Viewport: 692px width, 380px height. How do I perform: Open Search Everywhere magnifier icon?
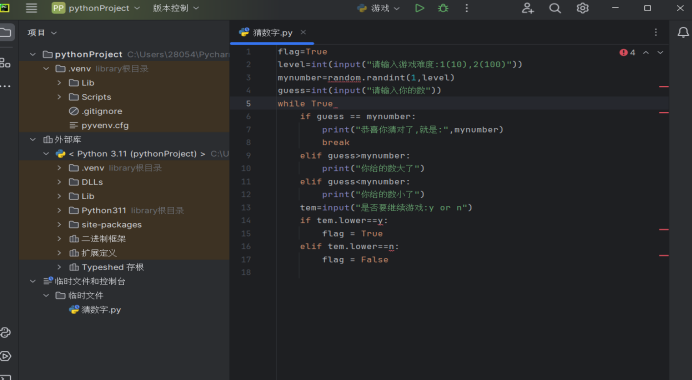555,8
